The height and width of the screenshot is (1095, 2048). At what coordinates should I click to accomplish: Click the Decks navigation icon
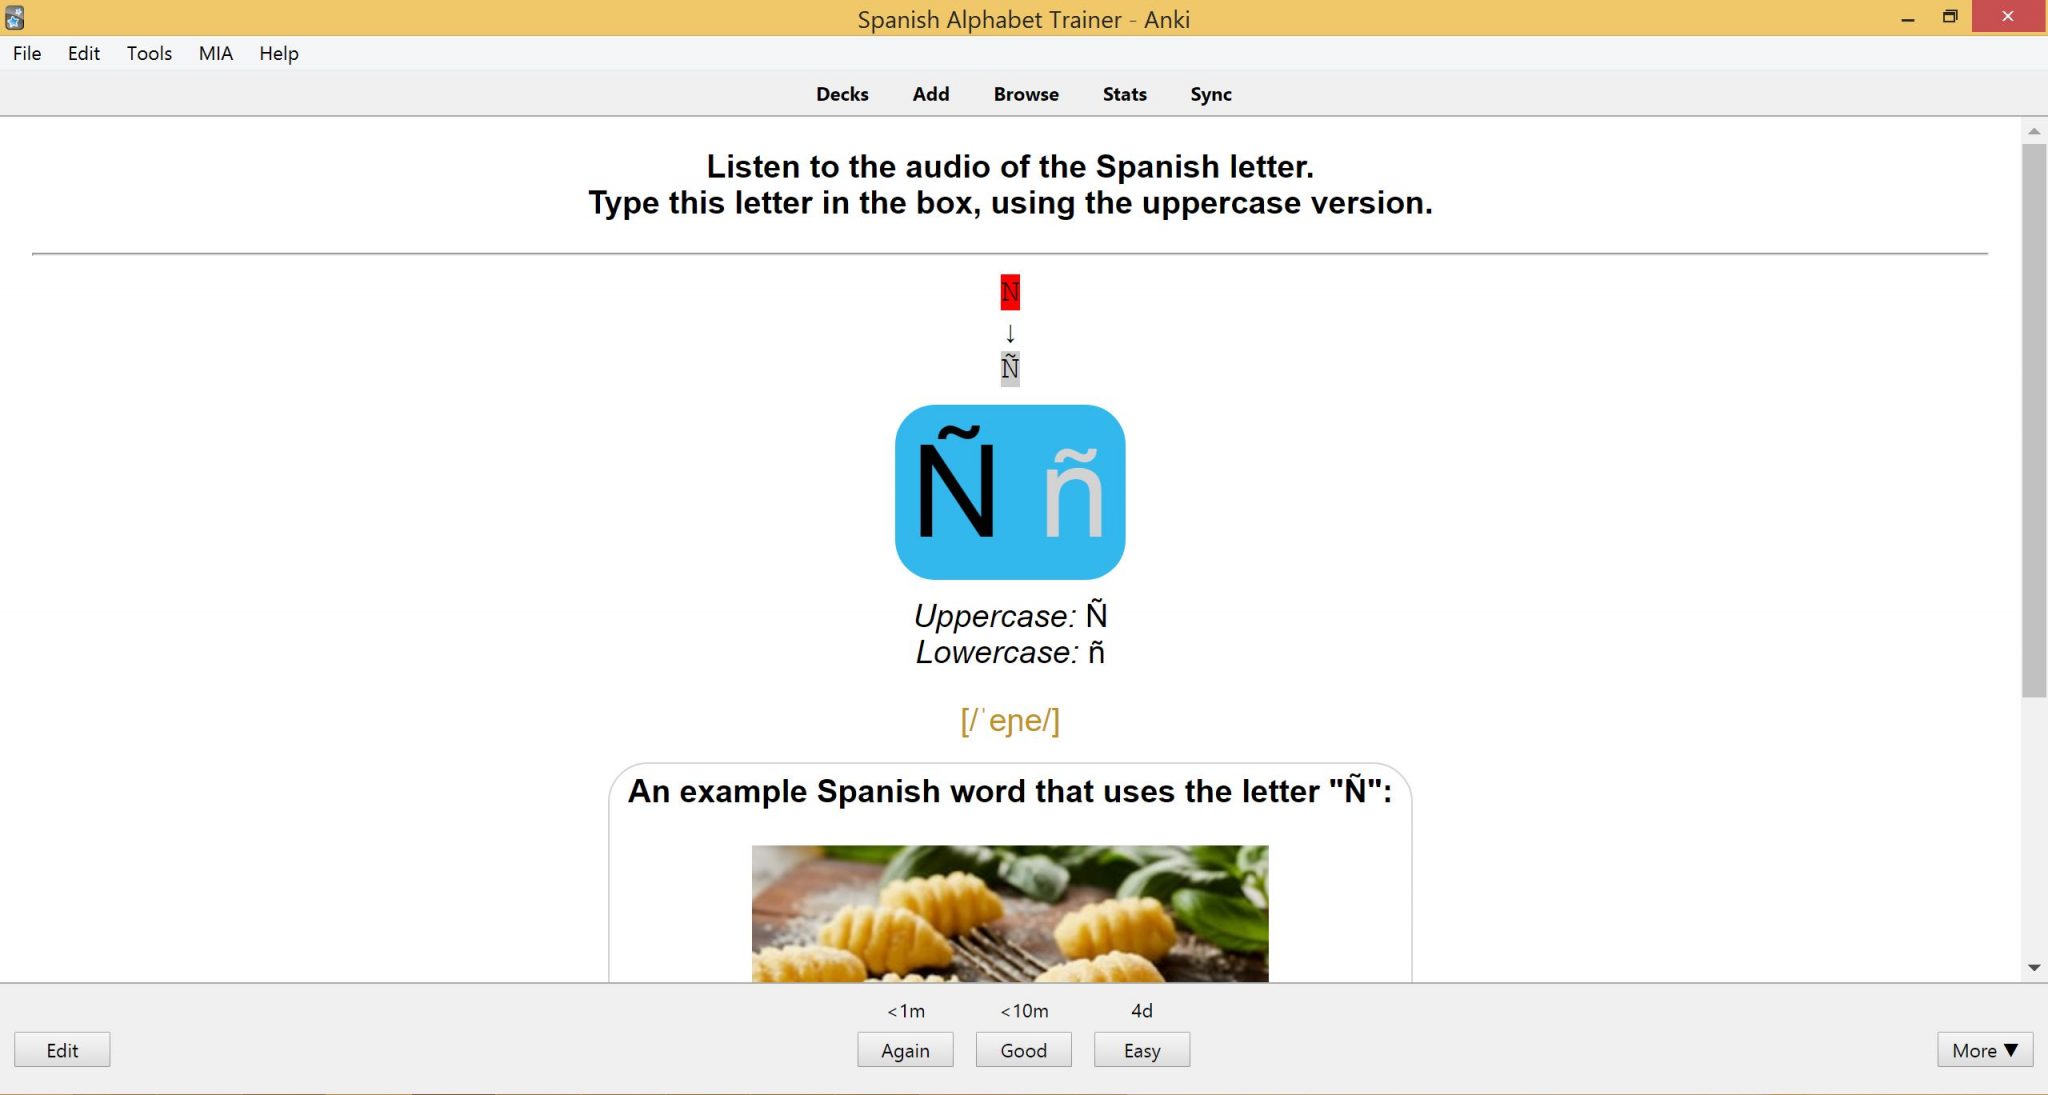841,92
